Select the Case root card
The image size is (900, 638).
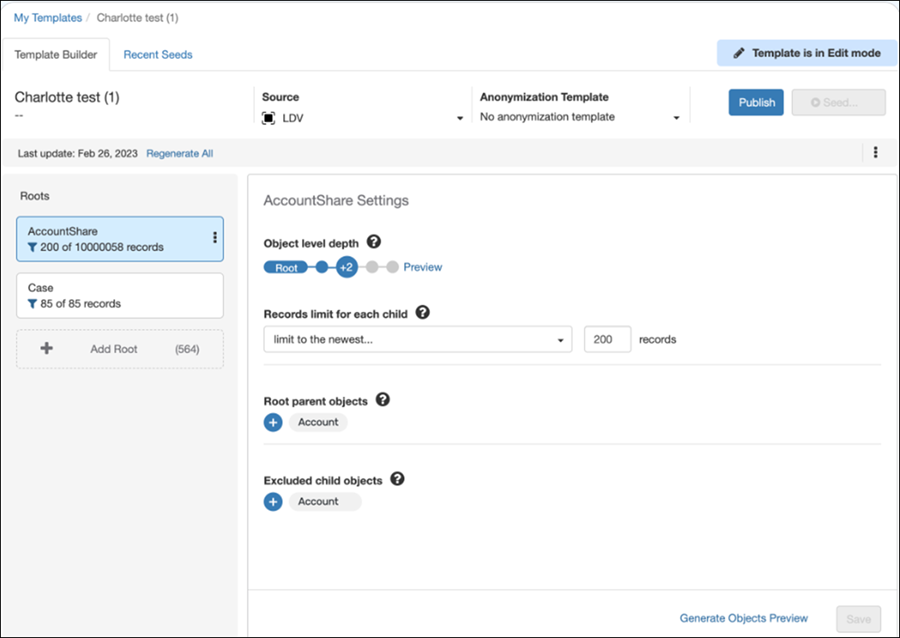point(120,295)
